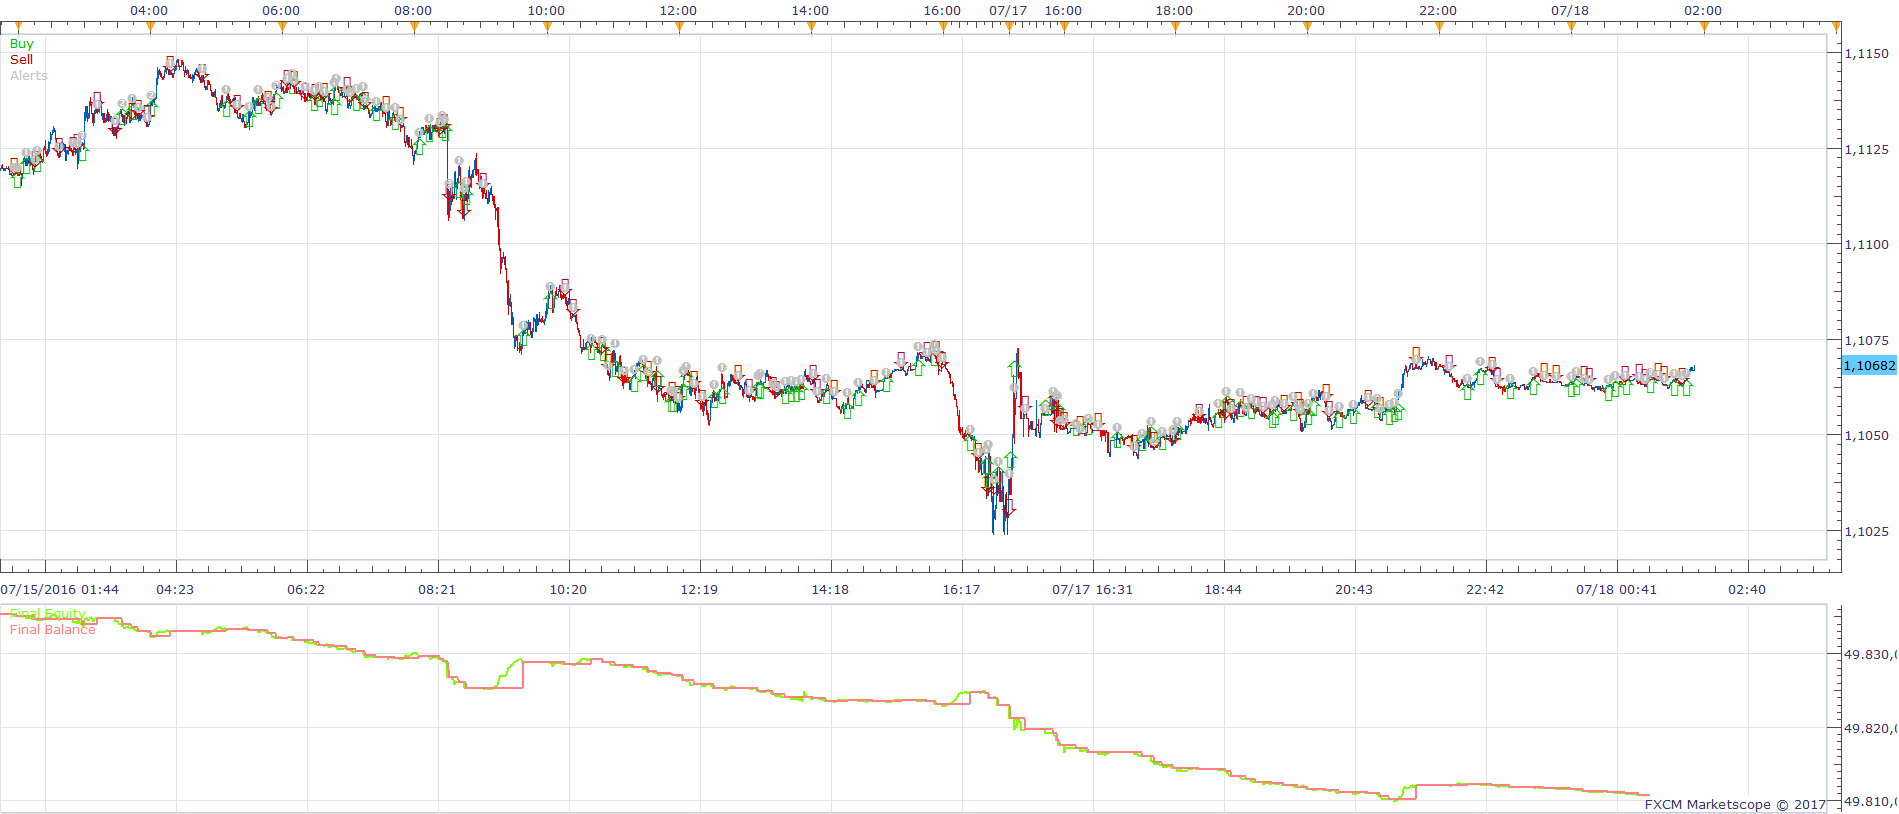Click the 10:20 time axis label
The width and height of the screenshot is (1899, 814).
point(568,590)
